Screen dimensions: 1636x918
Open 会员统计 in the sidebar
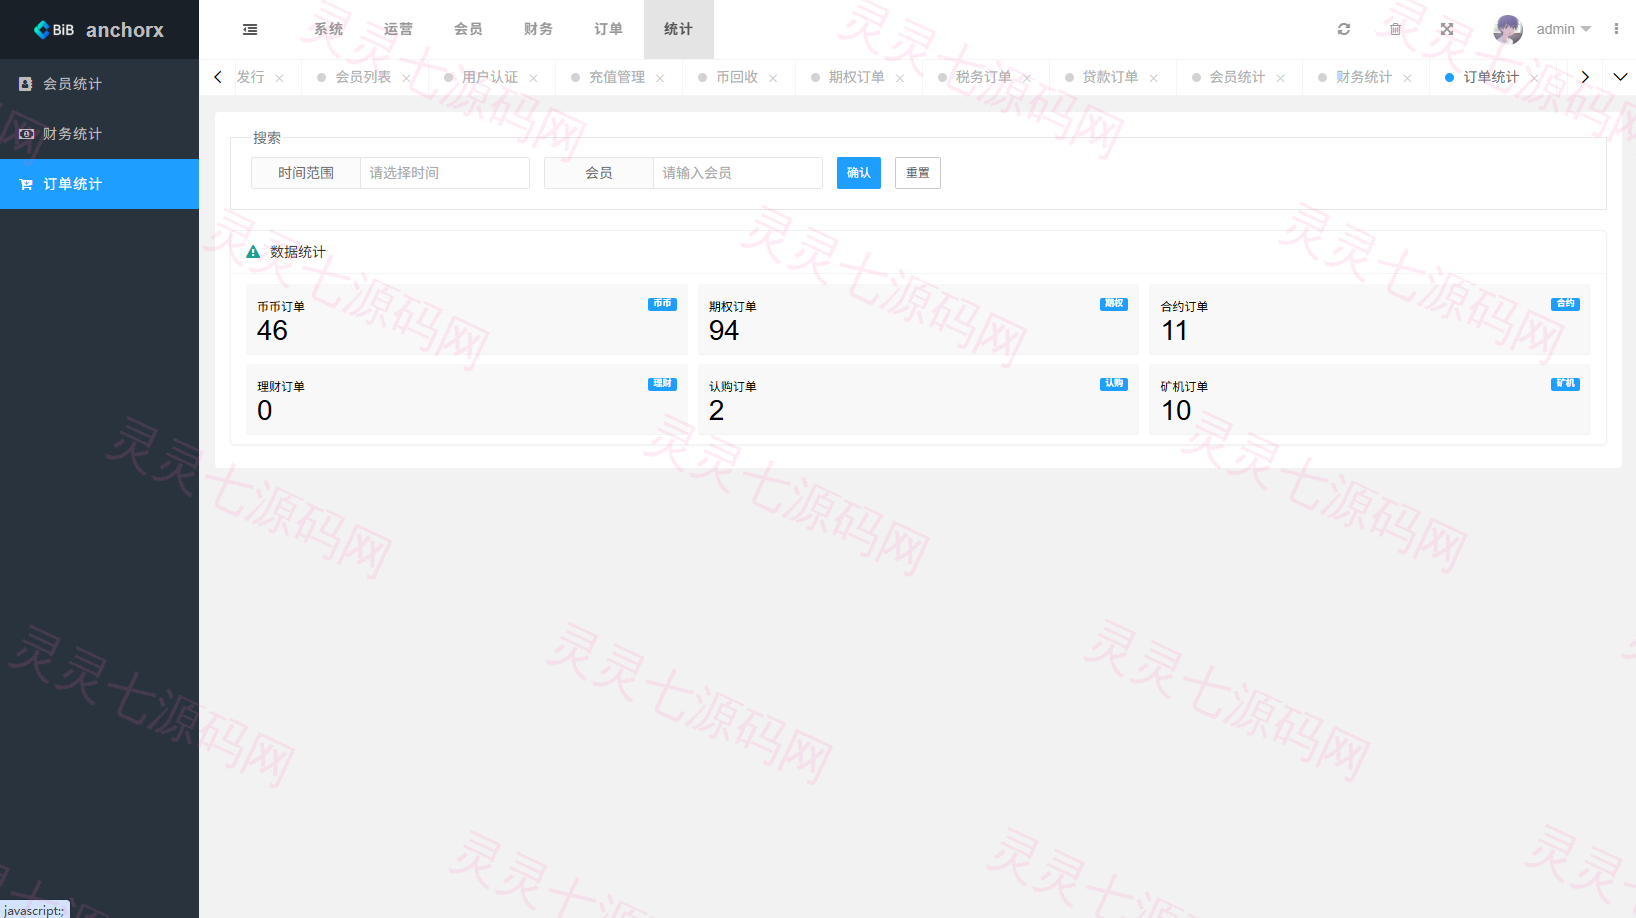(x=99, y=84)
